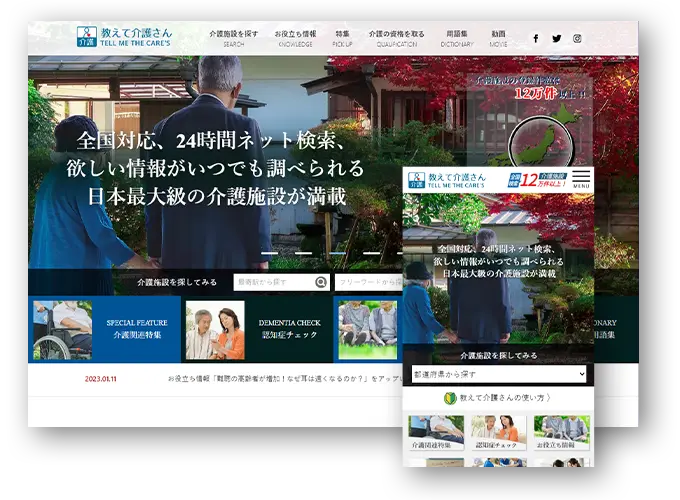Click the 最寄駅から探す search field

click(x=274, y=282)
